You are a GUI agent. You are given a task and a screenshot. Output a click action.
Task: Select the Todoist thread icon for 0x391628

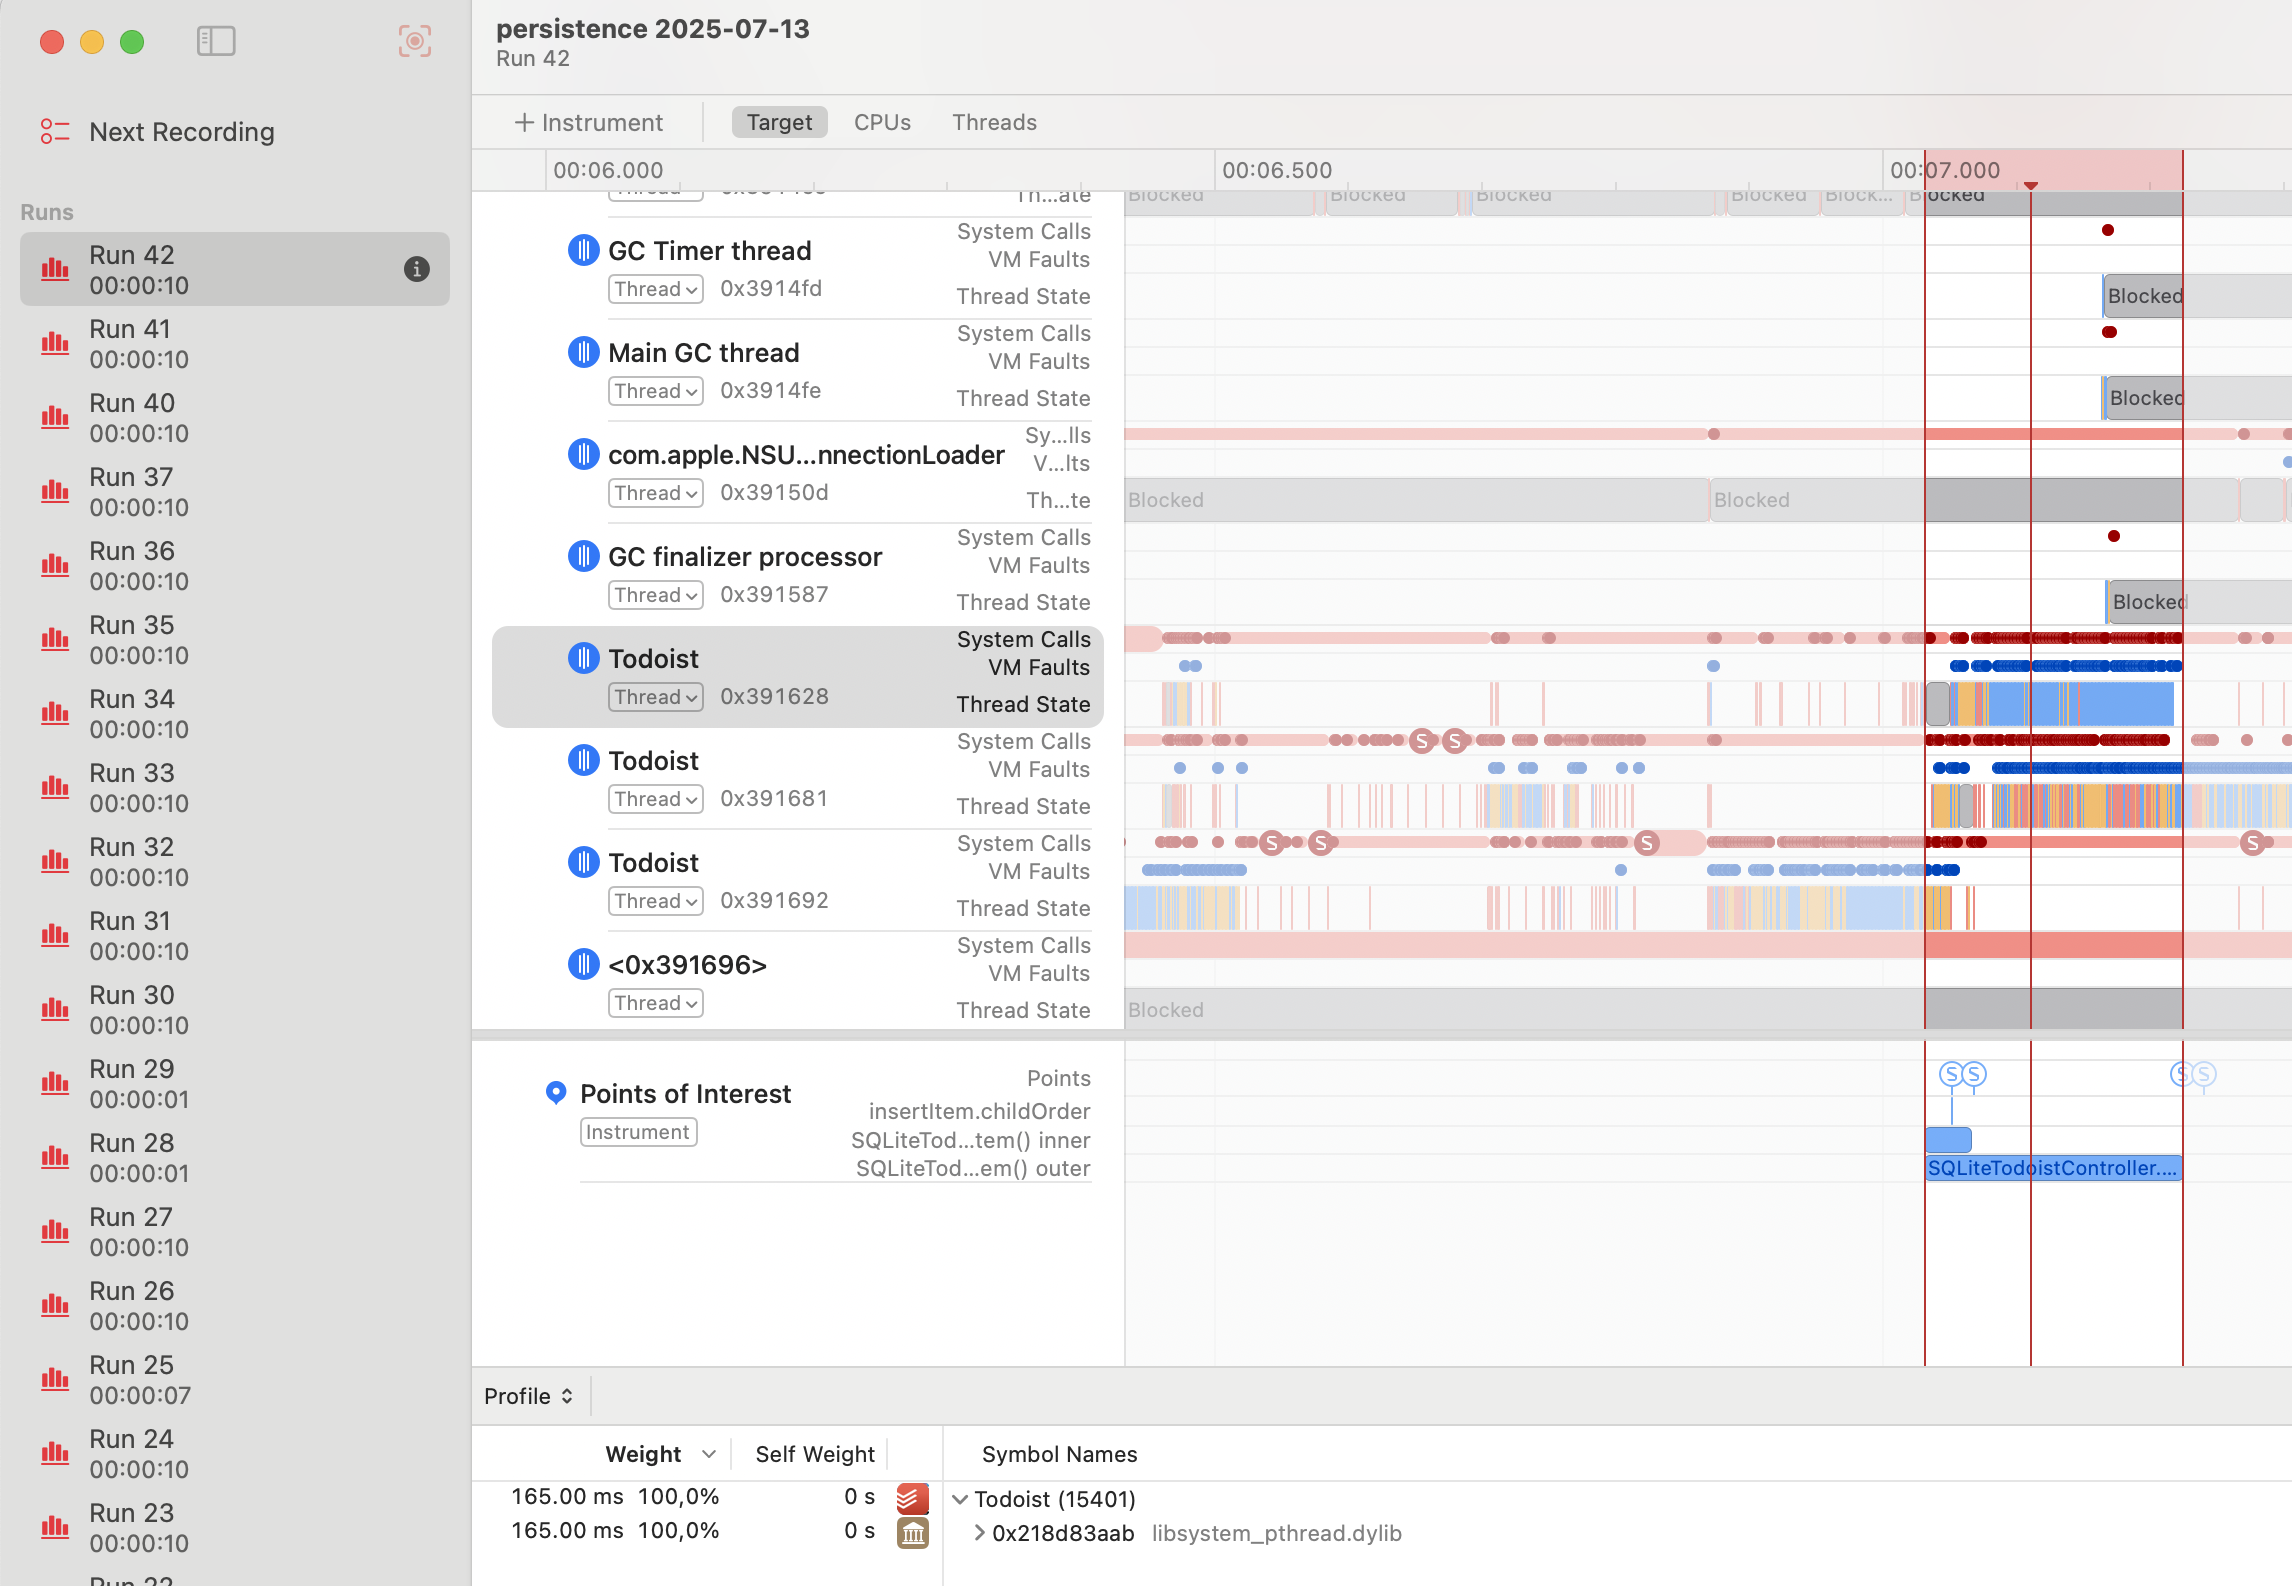coord(584,657)
